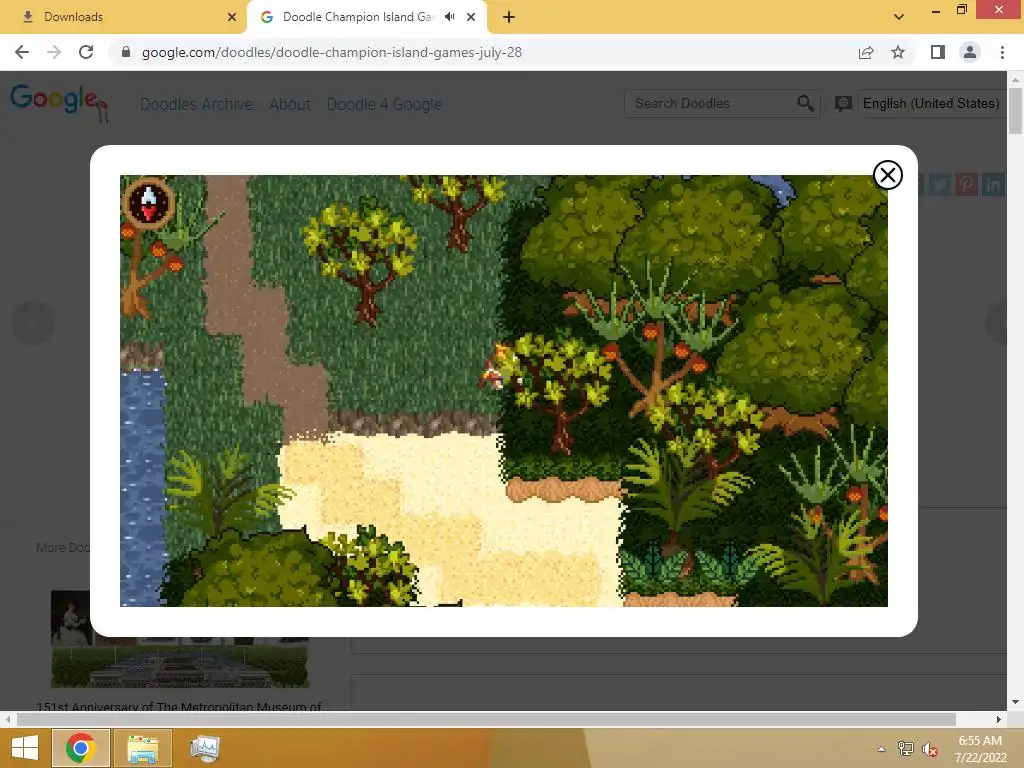
Task: Share on Pinterest icon
Action: [967, 185]
